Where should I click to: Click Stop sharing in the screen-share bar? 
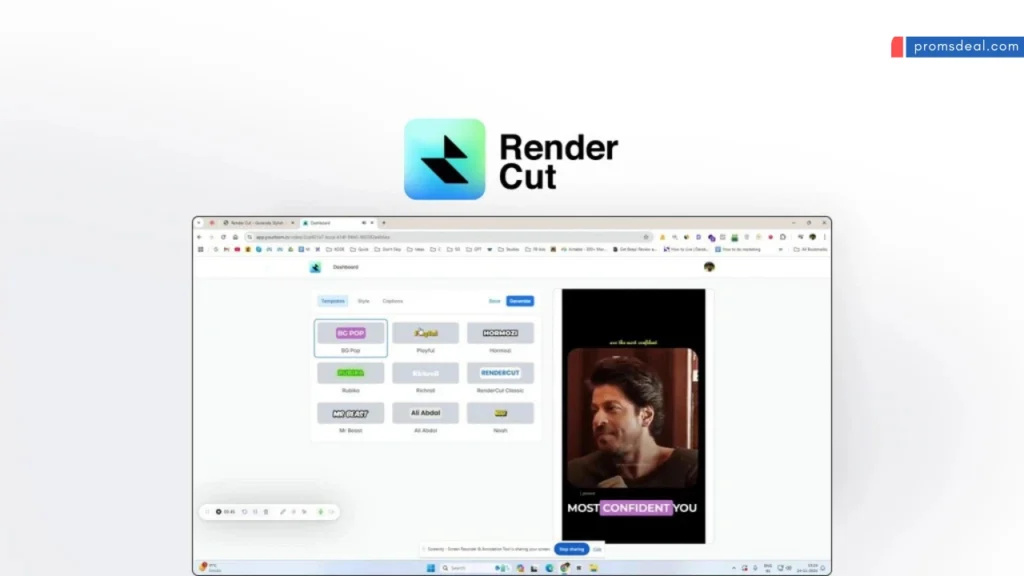point(573,548)
